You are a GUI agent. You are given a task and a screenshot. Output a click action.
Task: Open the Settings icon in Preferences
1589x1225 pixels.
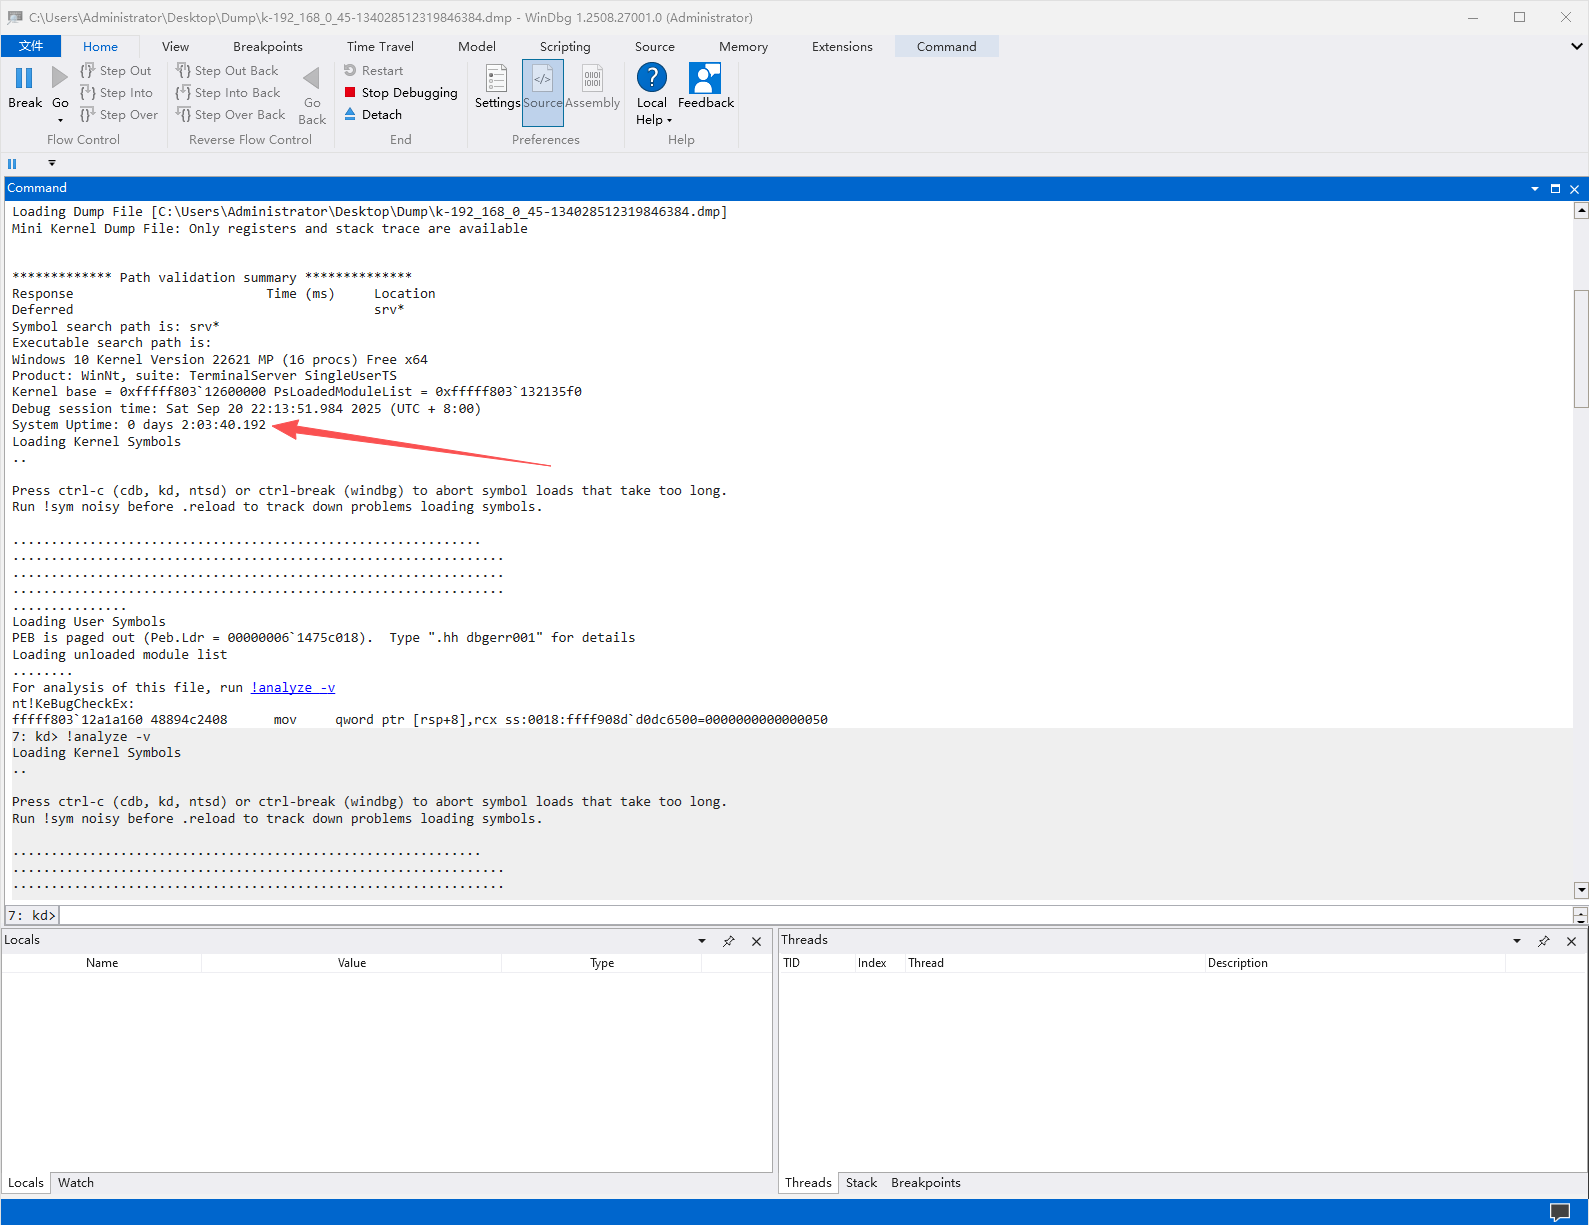tap(497, 79)
